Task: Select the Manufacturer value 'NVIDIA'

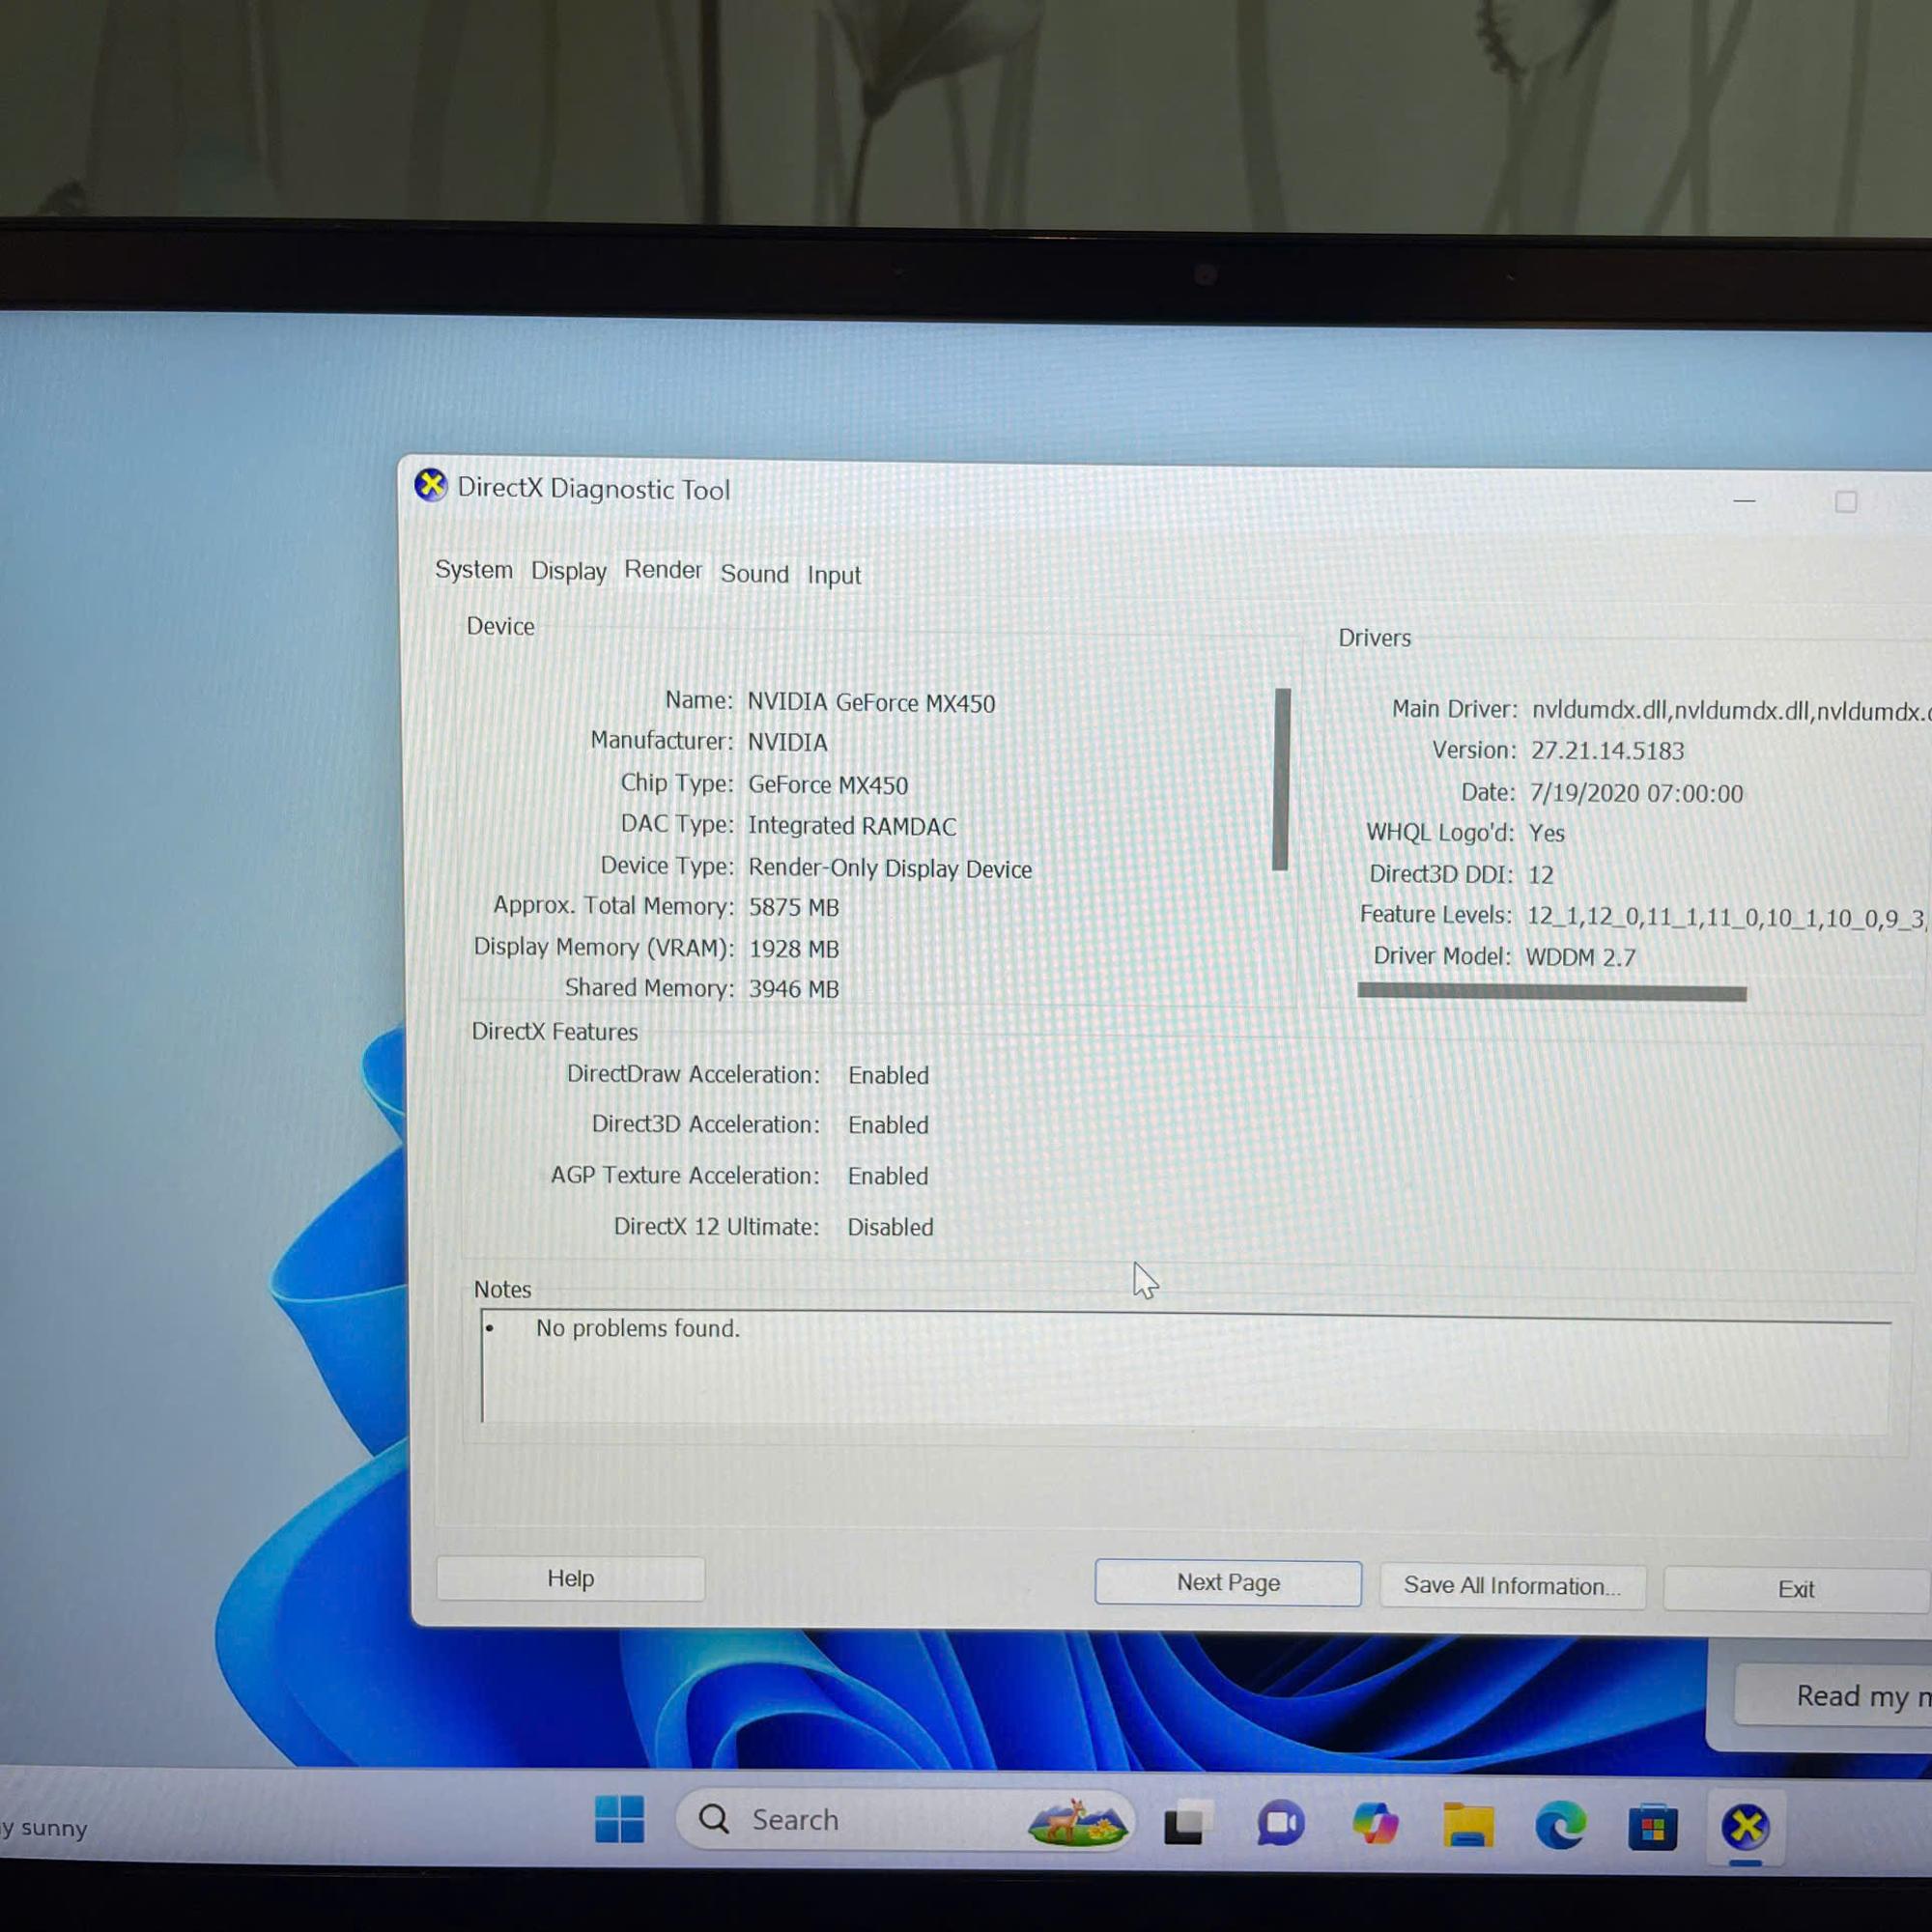Action: click(788, 743)
